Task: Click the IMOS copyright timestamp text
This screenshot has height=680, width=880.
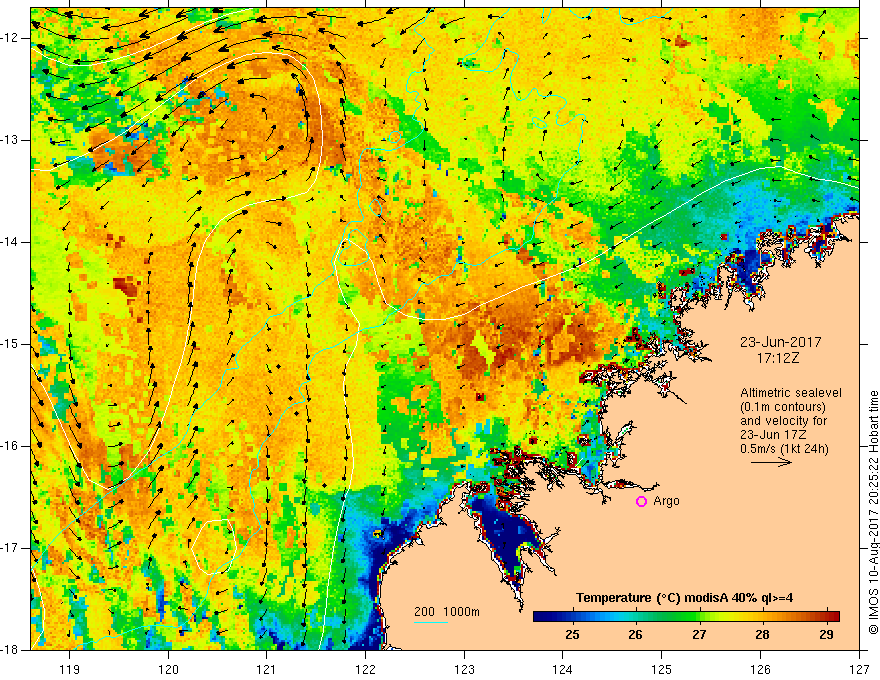Action: 873,513
